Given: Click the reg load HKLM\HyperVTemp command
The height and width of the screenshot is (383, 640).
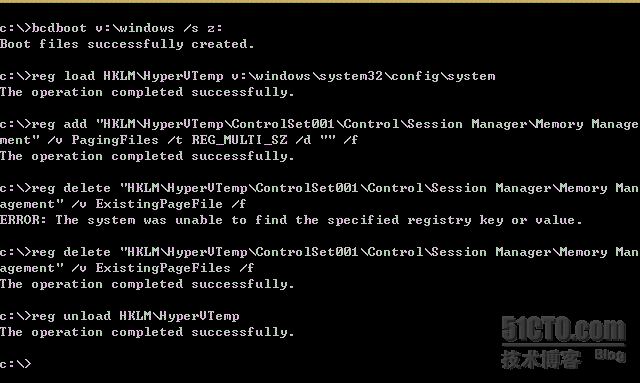Looking at the screenshot, I should click(x=247, y=76).
